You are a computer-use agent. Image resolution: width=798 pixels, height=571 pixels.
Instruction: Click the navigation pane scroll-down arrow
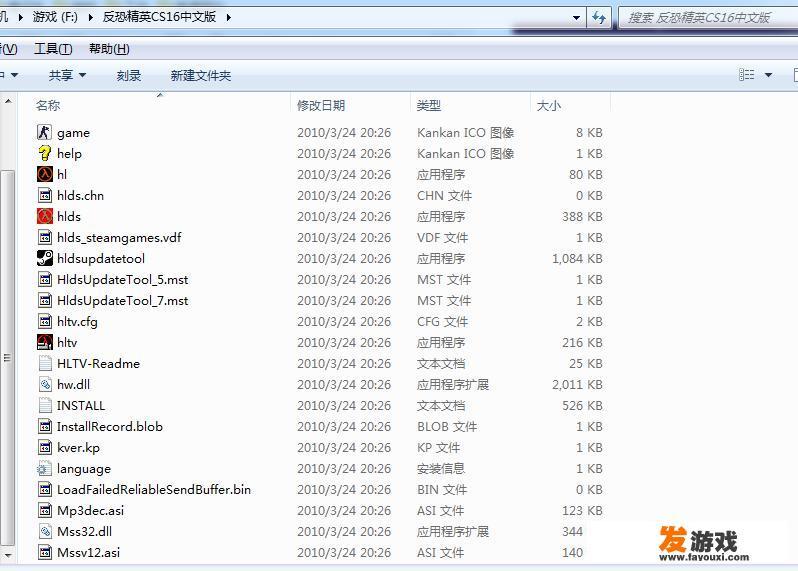point(8,554)
